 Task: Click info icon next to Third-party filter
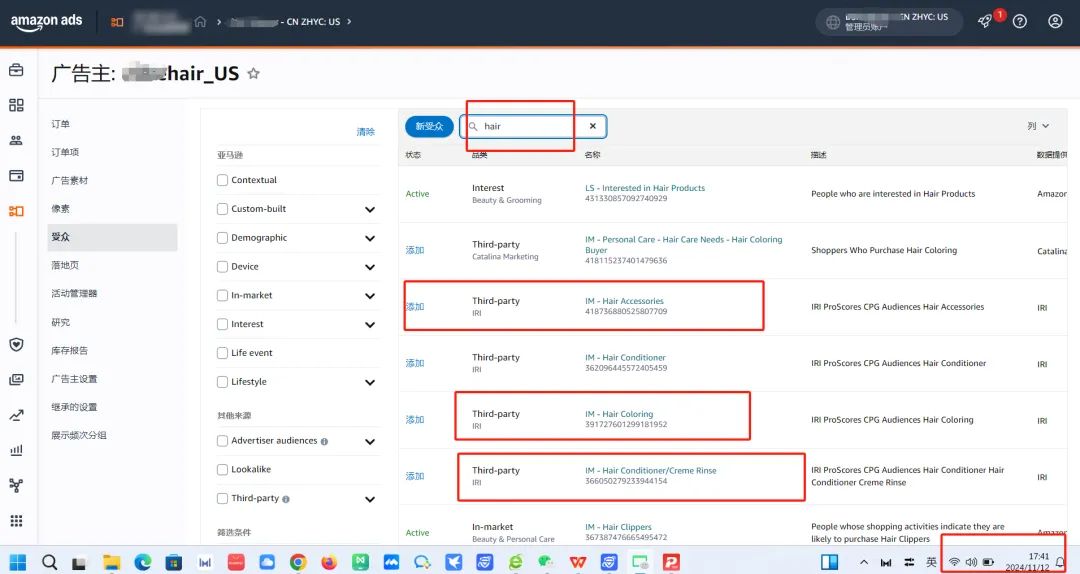click(286, 499)
